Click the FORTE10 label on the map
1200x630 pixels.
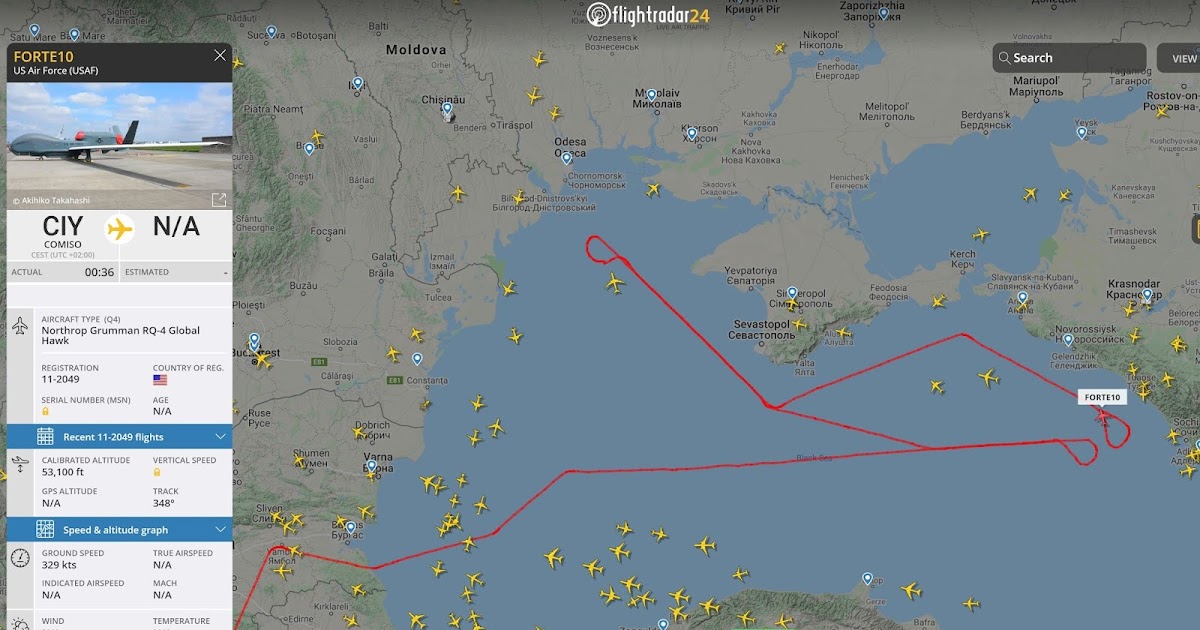[1102, 397]
